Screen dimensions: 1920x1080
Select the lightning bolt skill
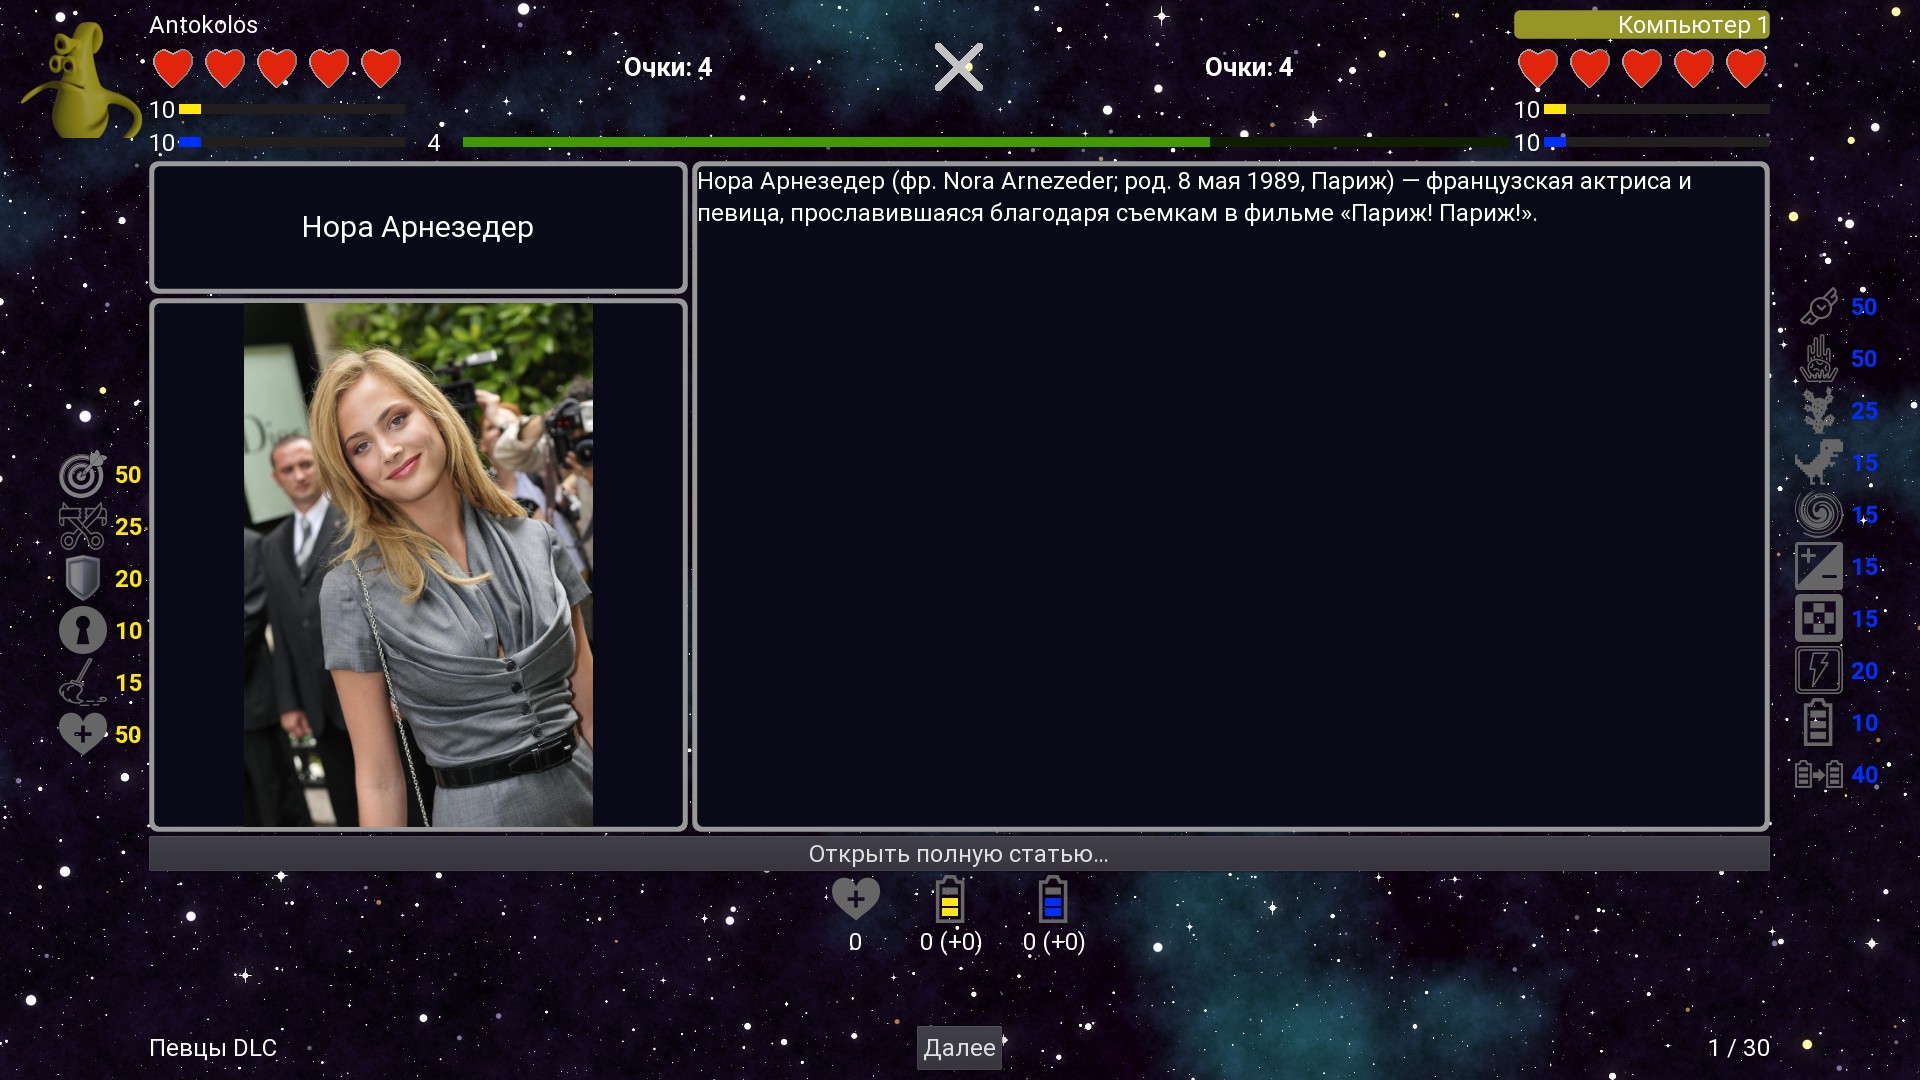pyautogui.click(x=1818, y=671)
